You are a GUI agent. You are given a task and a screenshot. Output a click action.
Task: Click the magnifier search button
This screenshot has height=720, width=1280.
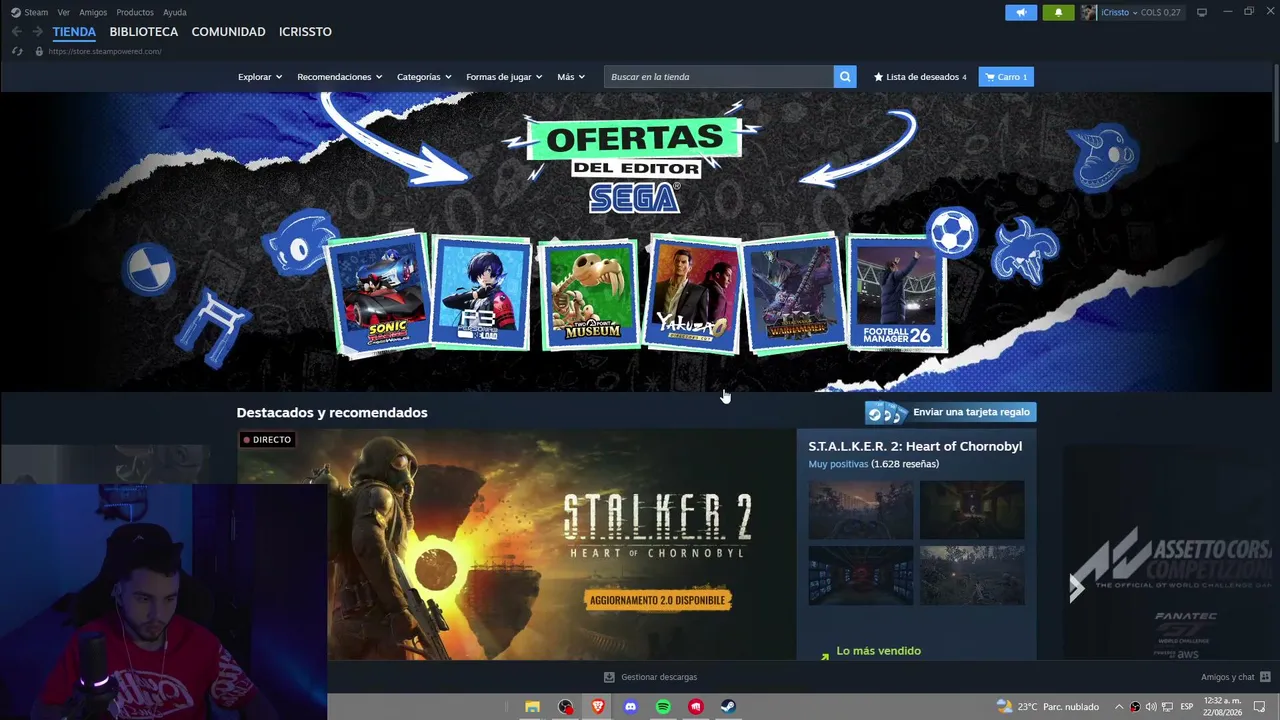[845, 77]
